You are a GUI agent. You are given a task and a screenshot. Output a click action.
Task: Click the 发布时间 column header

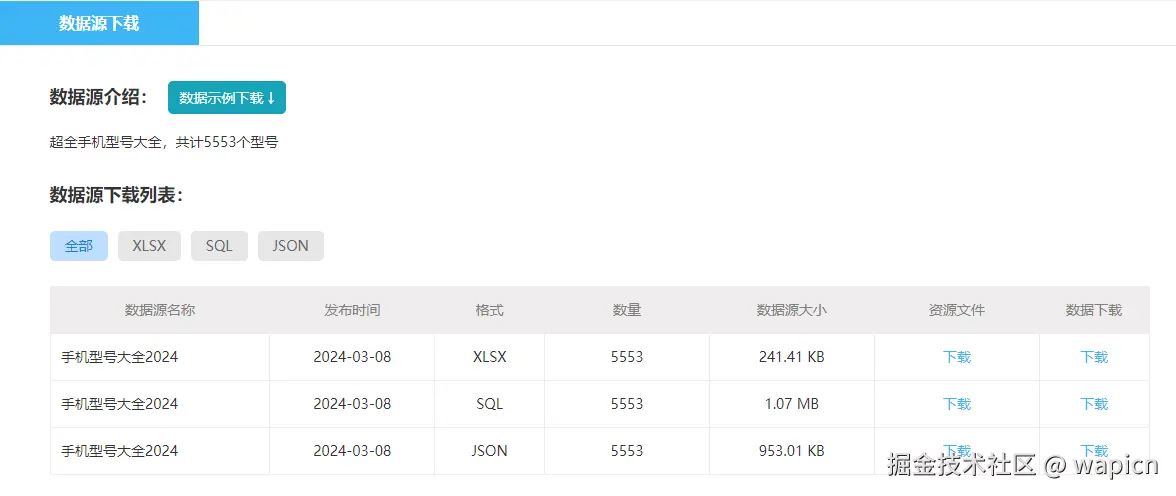[352, 310]
